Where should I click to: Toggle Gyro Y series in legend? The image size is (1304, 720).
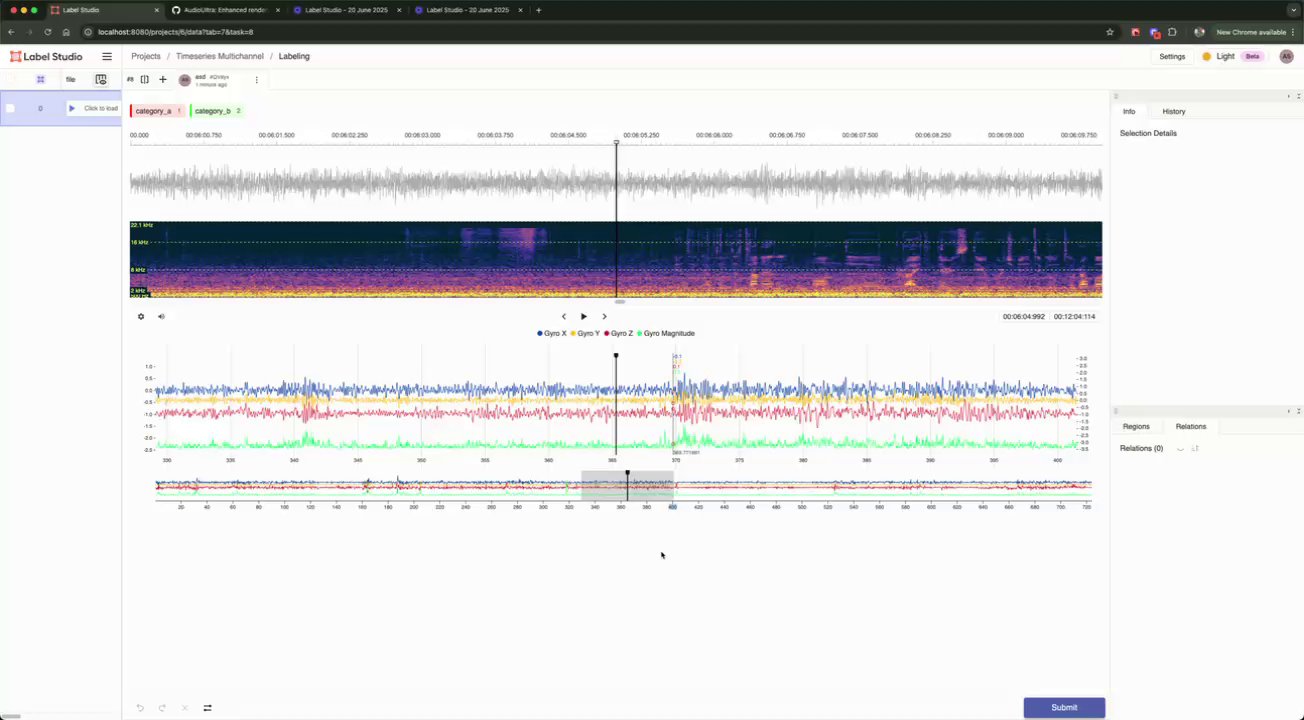coord(585,333)
